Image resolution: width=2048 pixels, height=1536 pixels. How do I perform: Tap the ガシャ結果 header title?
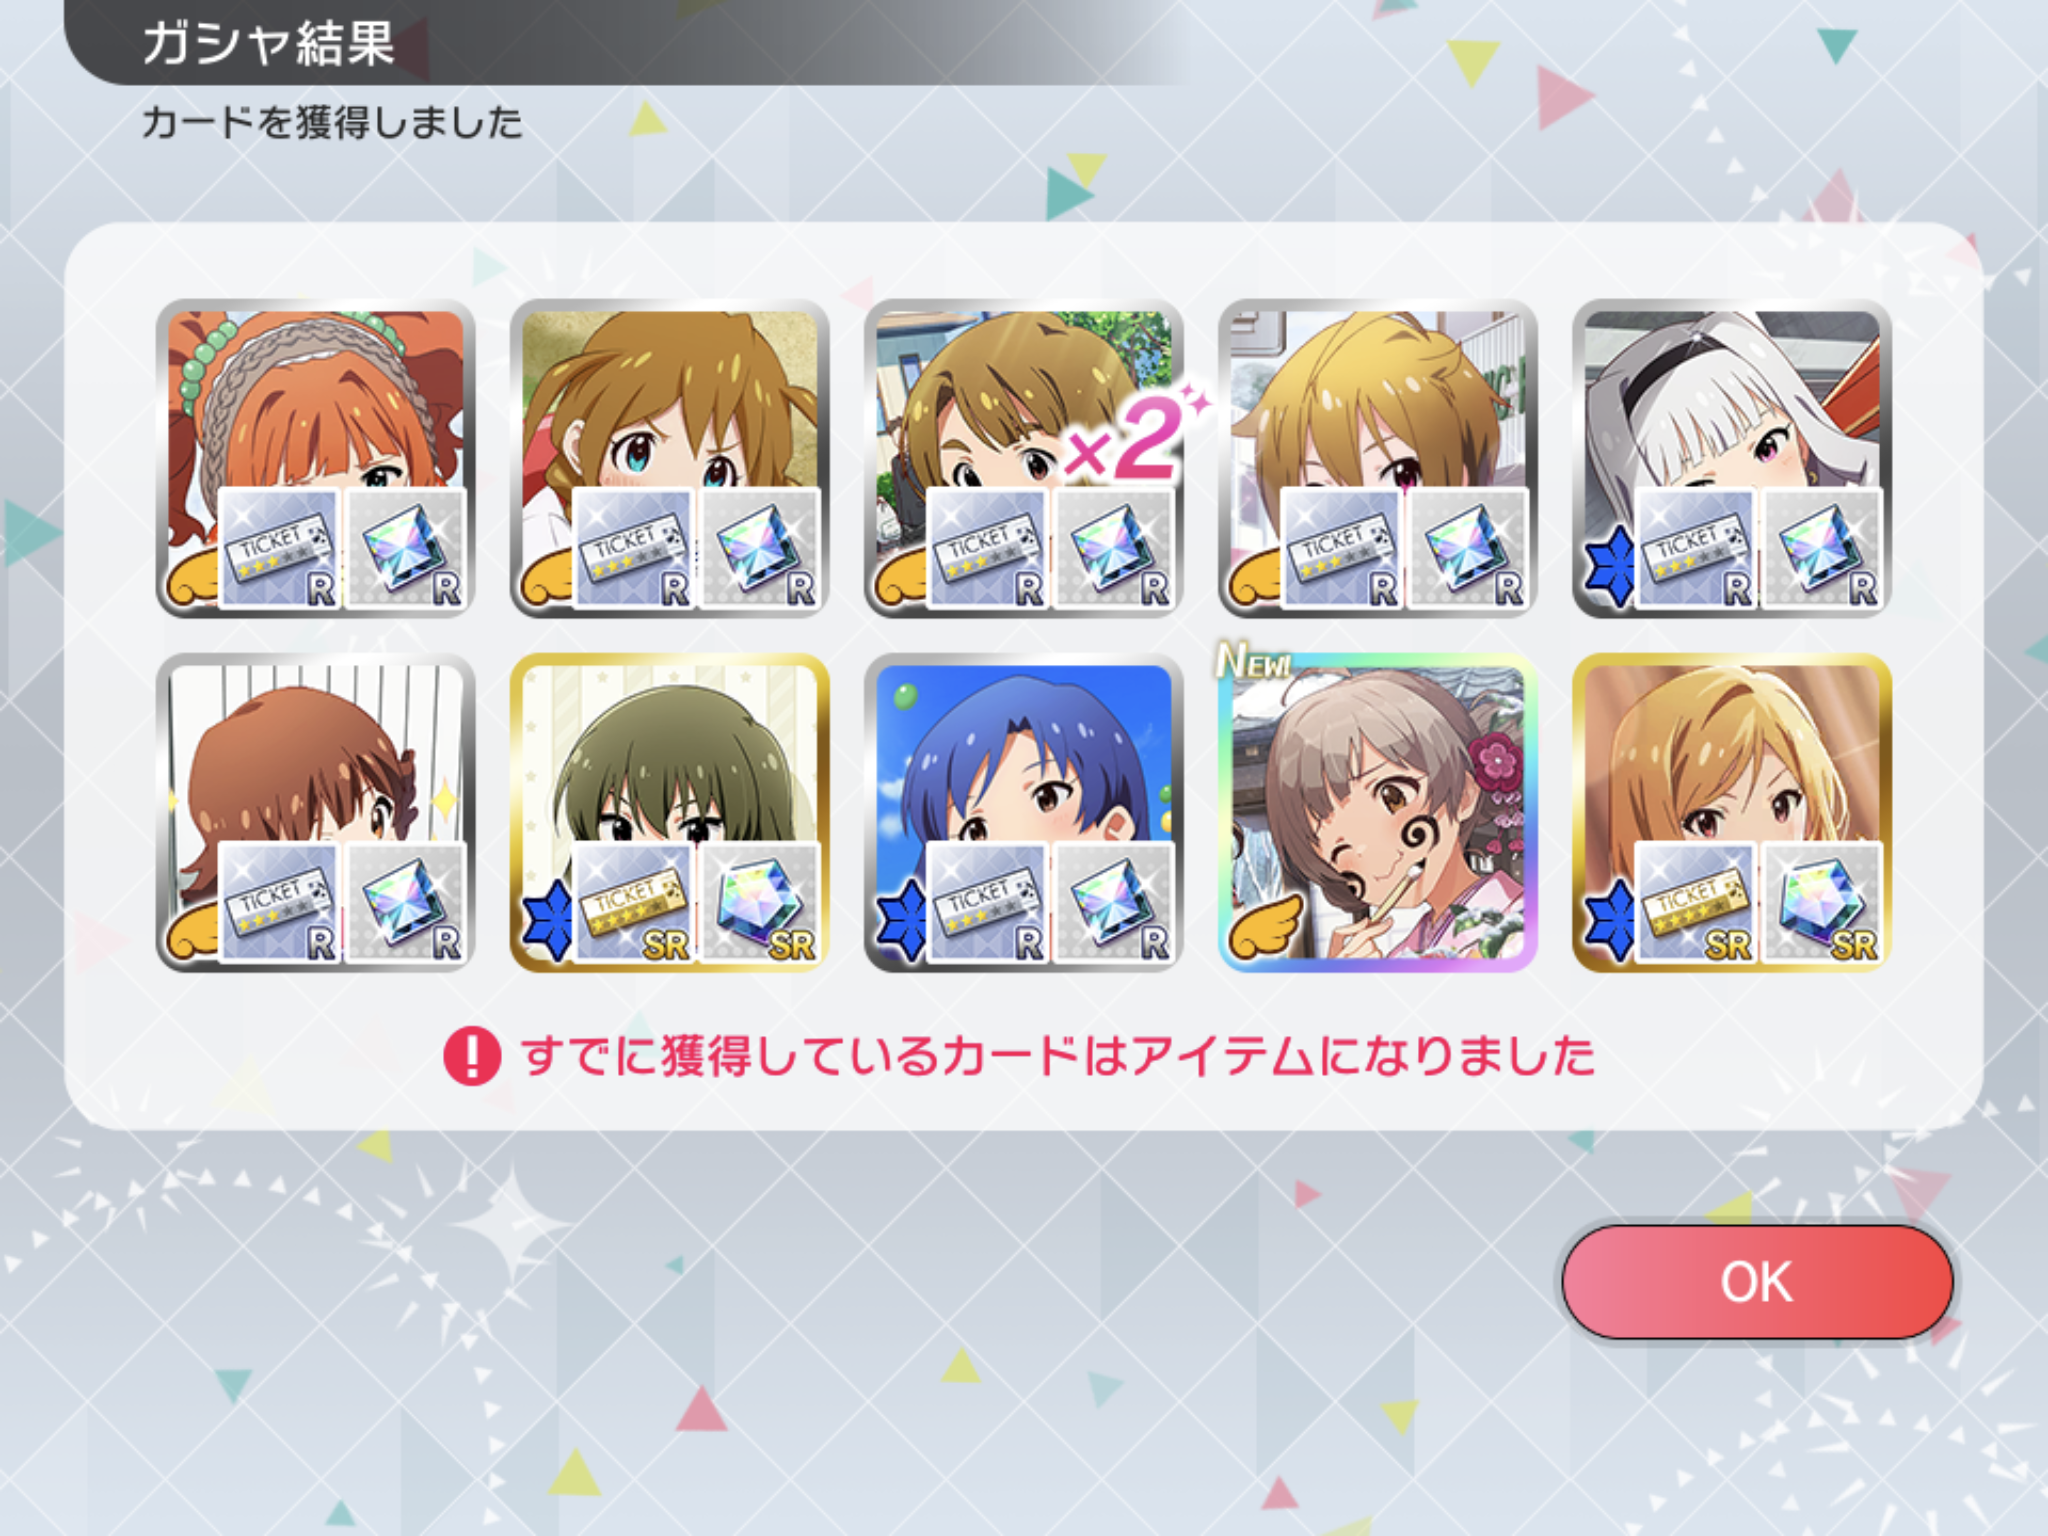pyautogui.click(x=268, y=44)
